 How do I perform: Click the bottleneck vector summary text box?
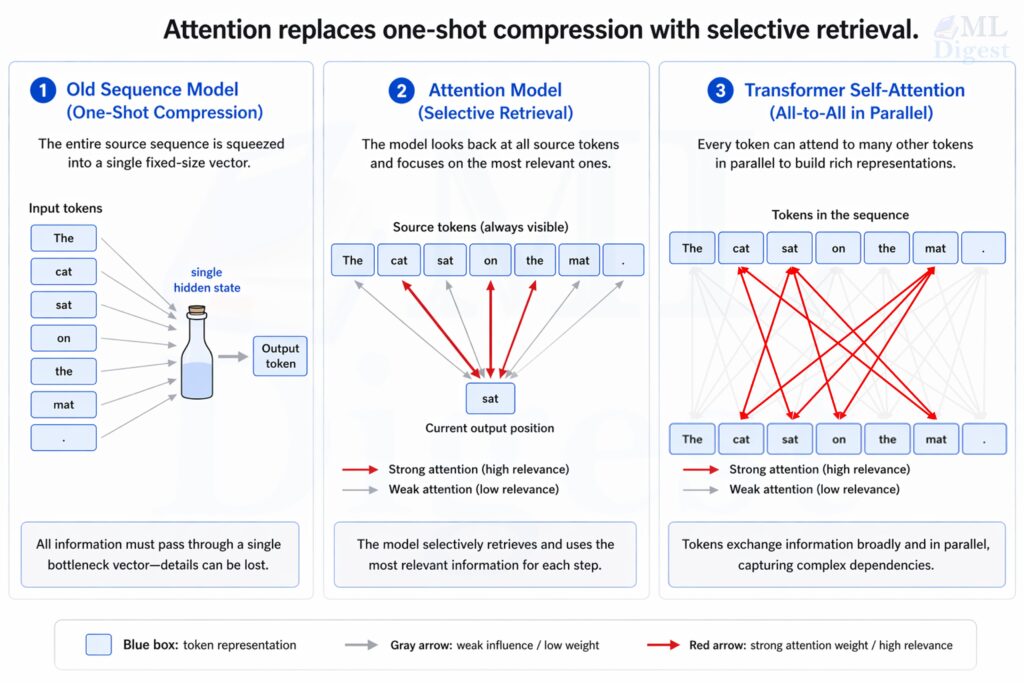159,554
